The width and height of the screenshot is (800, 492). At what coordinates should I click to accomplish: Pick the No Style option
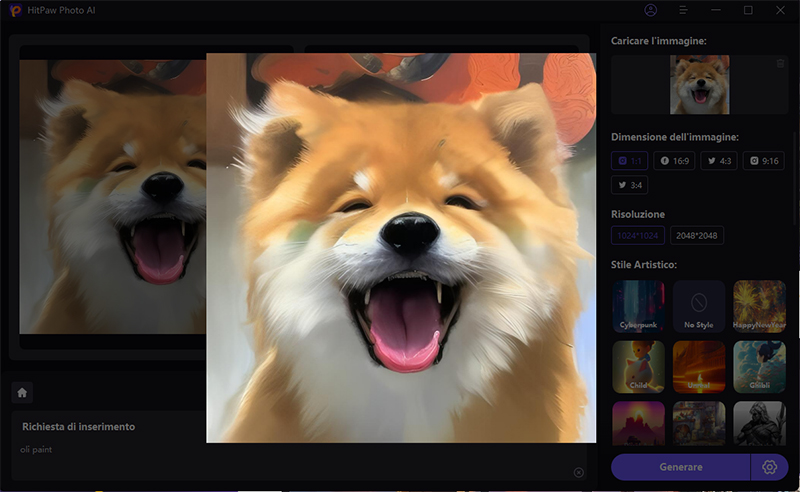[x=699, y=306]
